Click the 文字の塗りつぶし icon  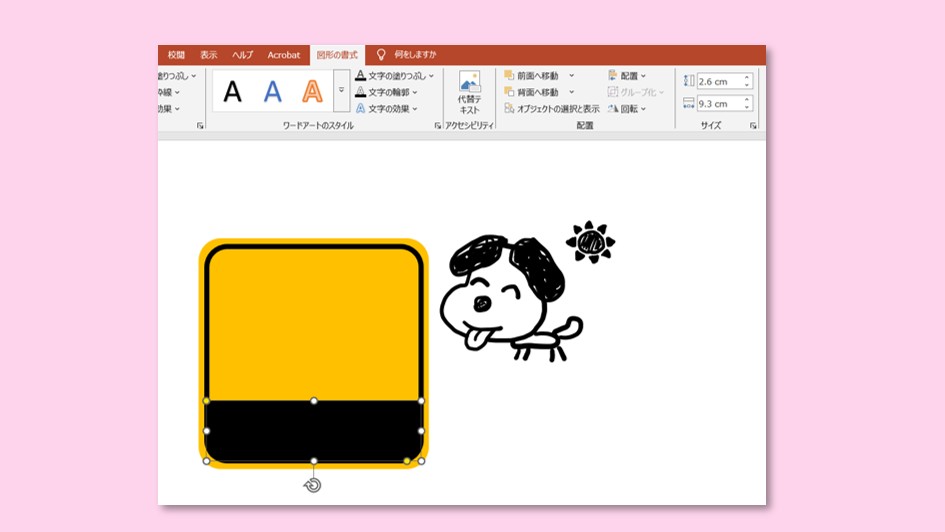360,75
